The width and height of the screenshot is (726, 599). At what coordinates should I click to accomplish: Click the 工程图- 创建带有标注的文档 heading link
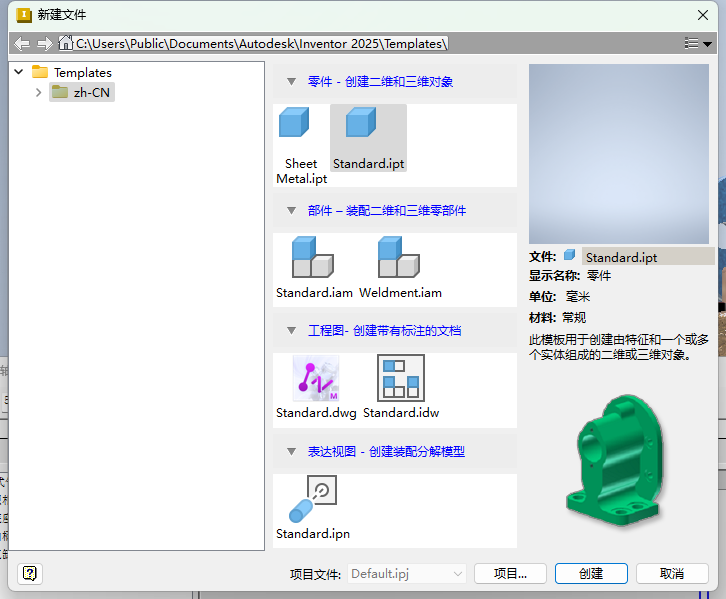[384, 331]
